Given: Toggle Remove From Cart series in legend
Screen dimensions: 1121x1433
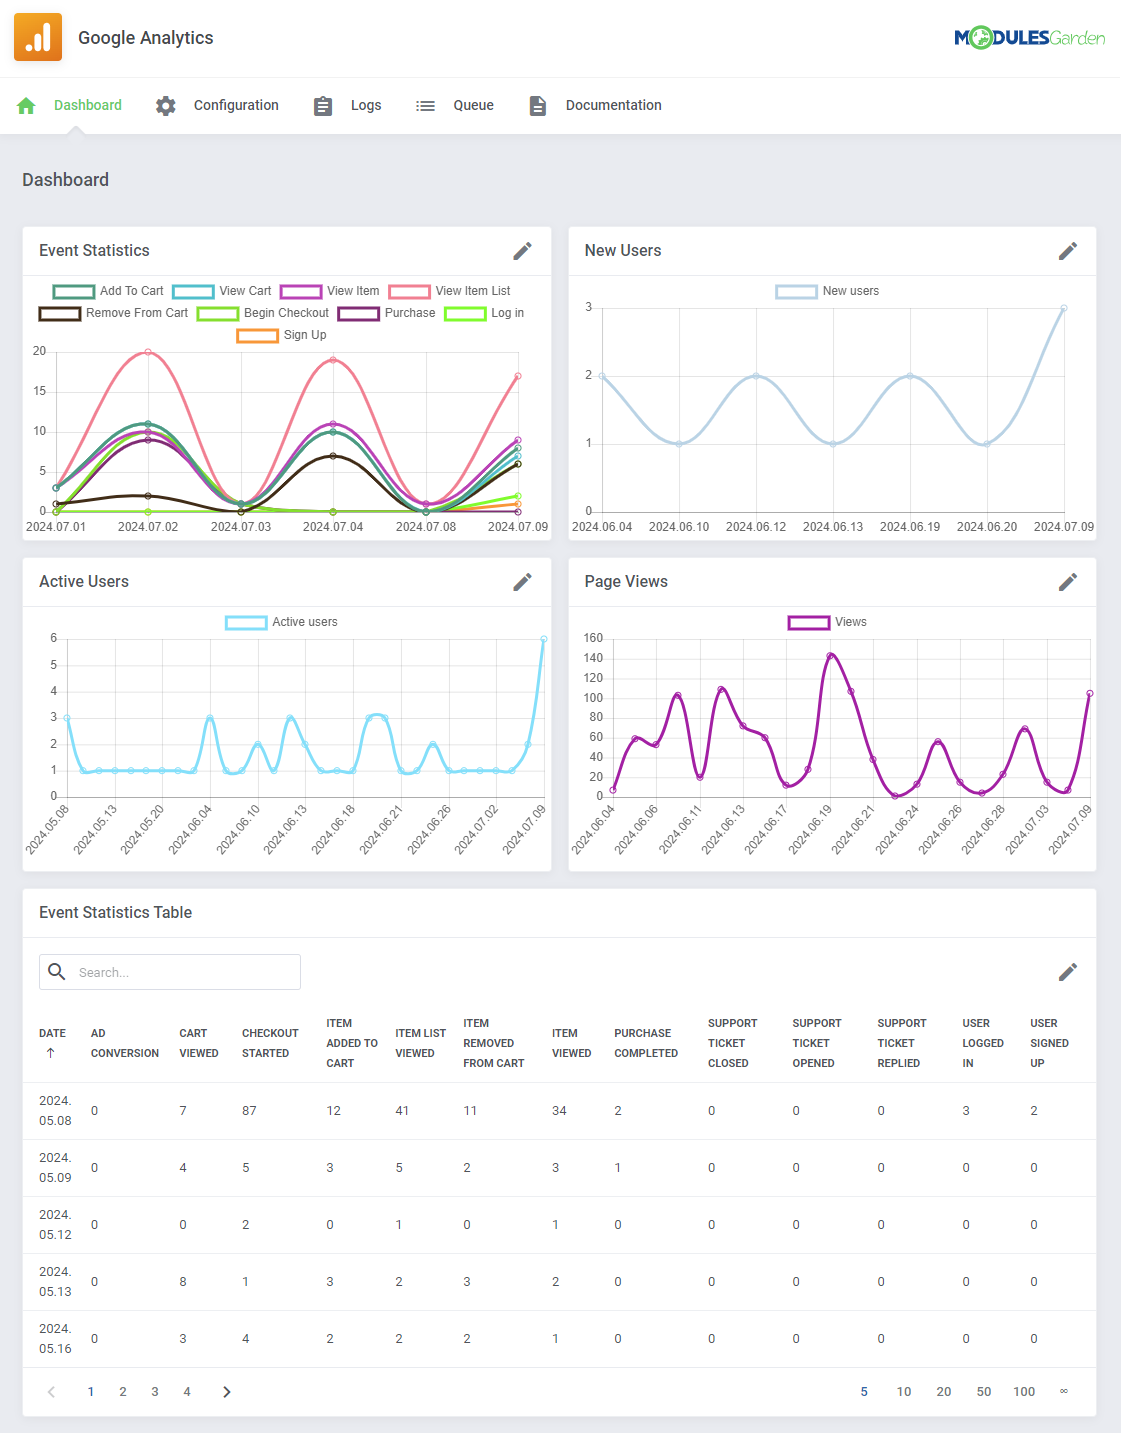Looking at the screenshot, I should 113,313.
